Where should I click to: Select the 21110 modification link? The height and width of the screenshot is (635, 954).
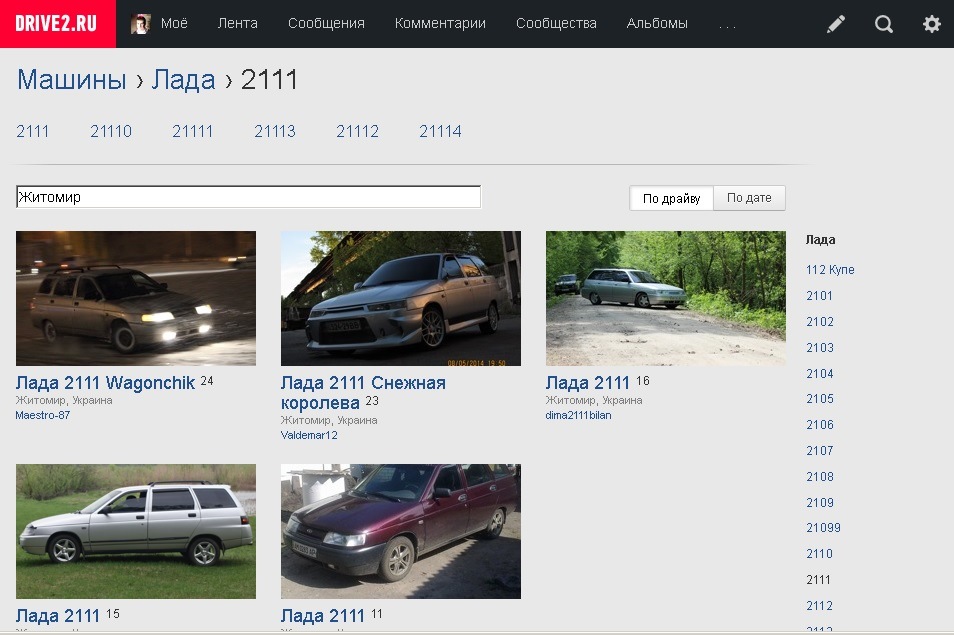coord(111,131)
